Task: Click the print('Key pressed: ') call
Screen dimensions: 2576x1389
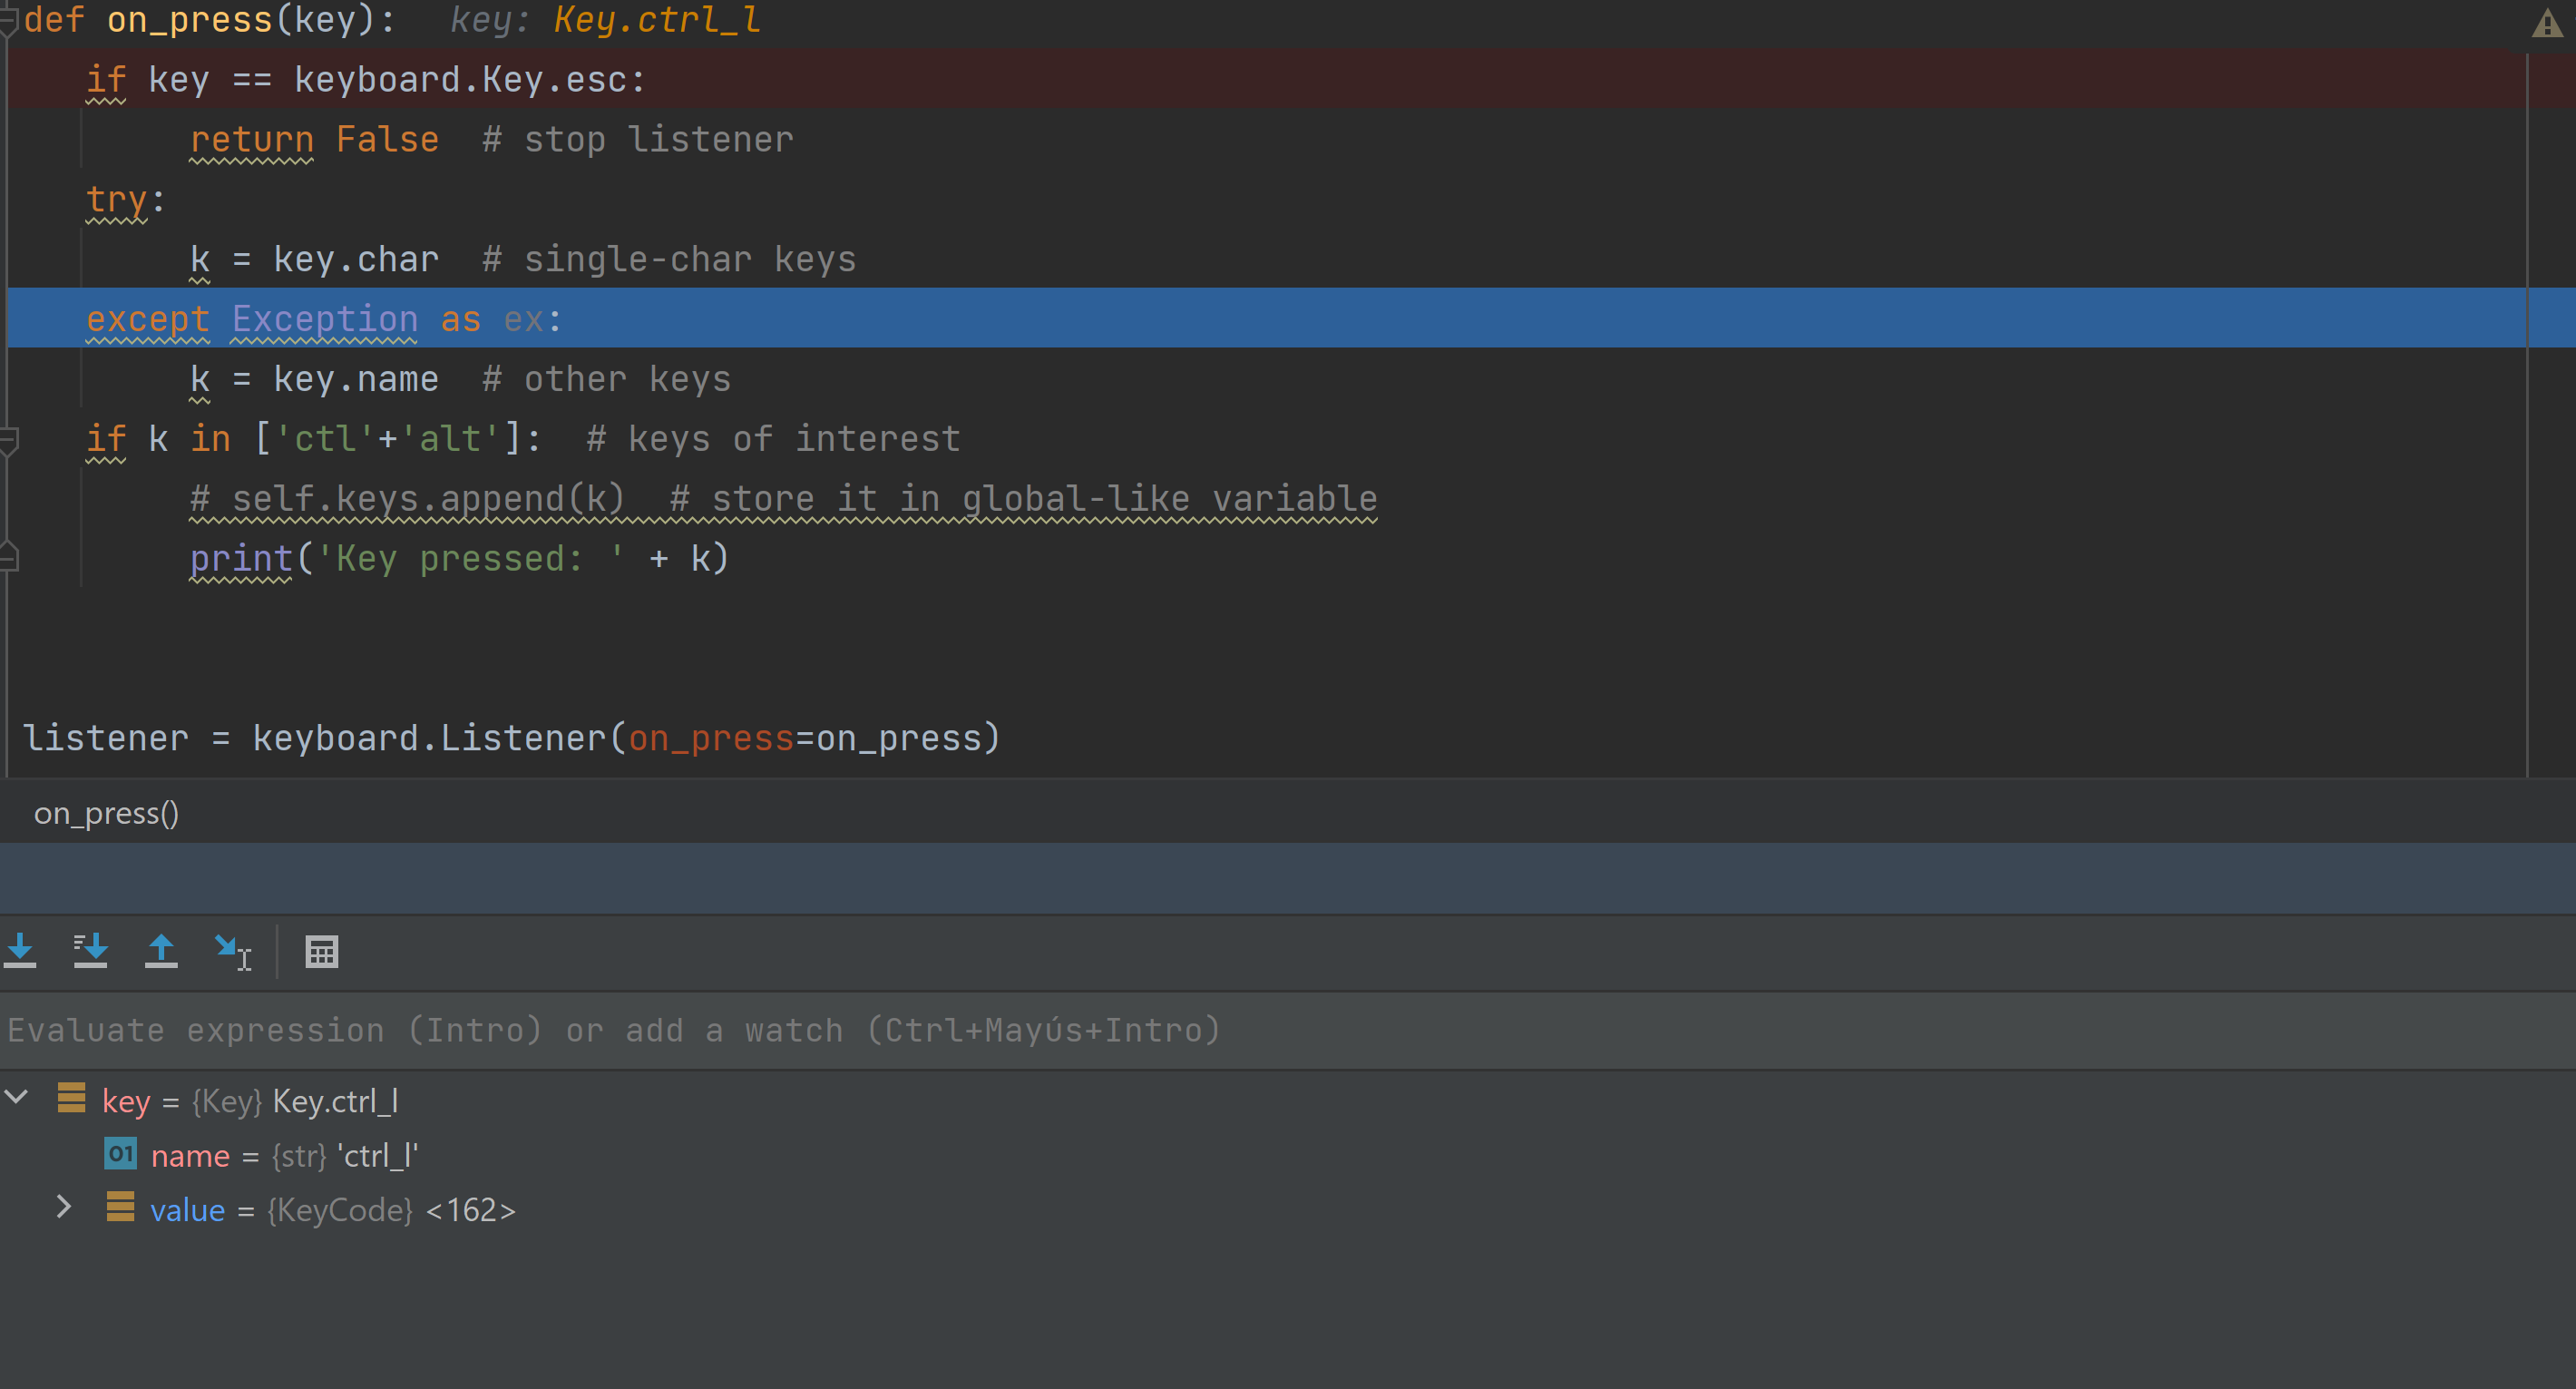Action: point(459,558)
